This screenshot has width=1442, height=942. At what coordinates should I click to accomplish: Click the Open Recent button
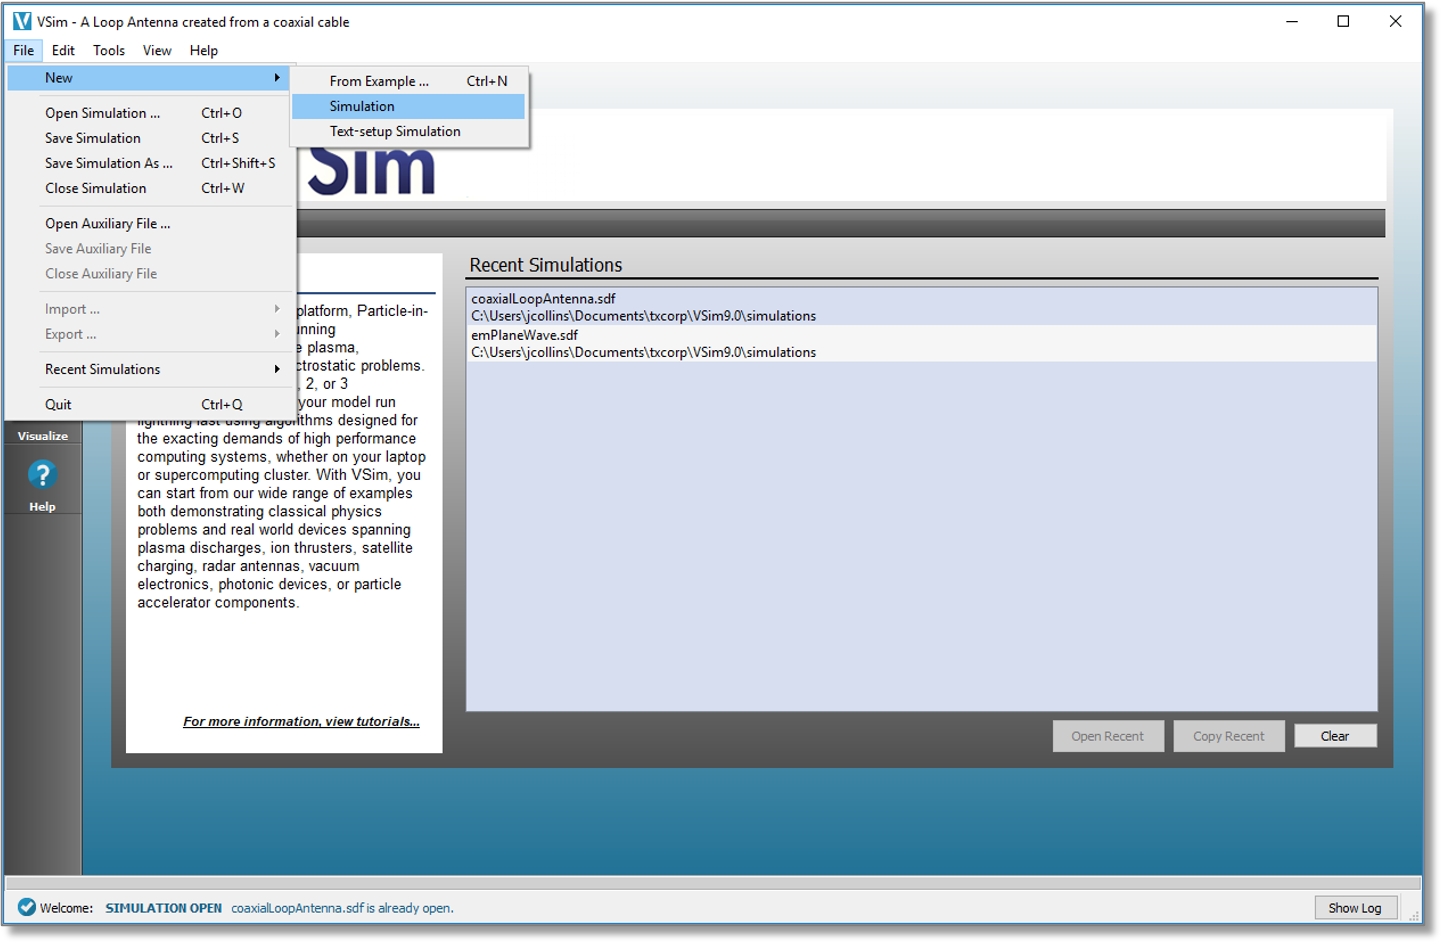(x=1108, y=736)
